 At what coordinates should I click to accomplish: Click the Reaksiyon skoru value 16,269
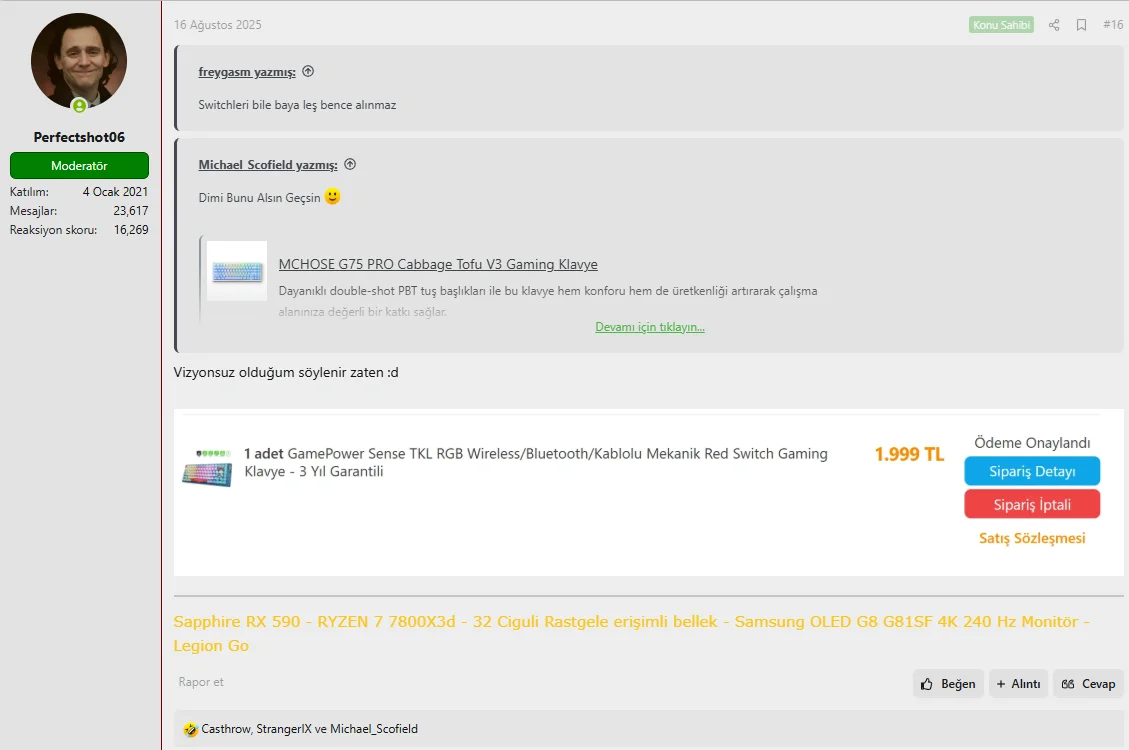[x=131, y=230]
